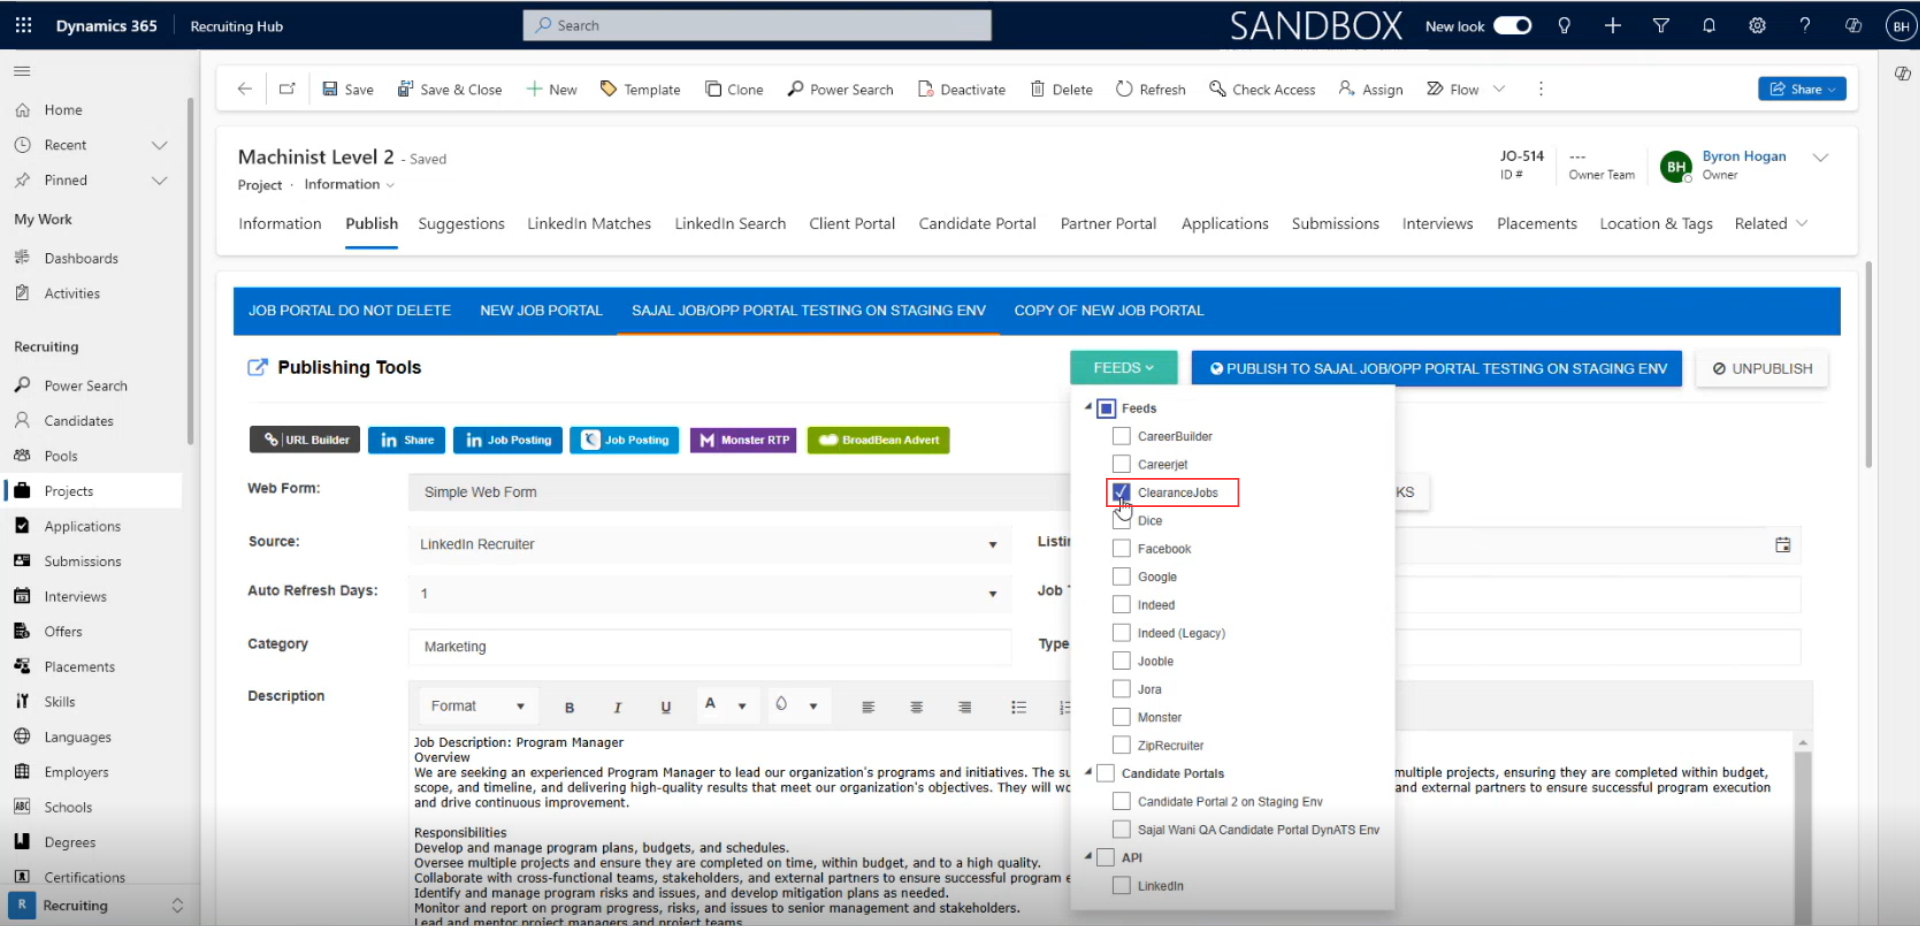This screenshot has width=1920, height=931.
Task: Open more commands ellipsis
Action: tap(1541, 89)
